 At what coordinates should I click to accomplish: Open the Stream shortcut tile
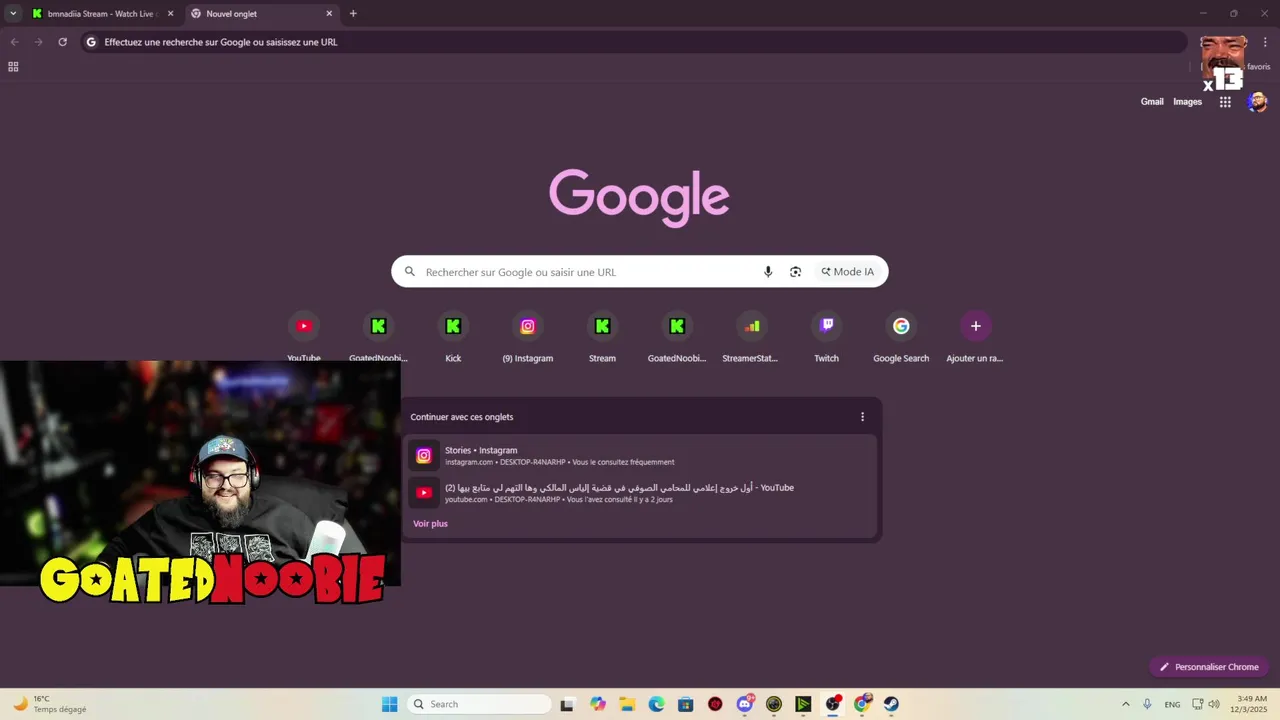602,336
